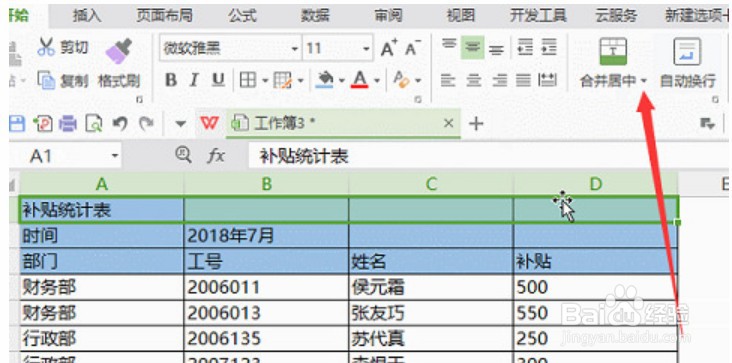This screenshot has width=732, height=363.
Task: Click the clear formatting eraser icon
Action: [x=401, y=80]
